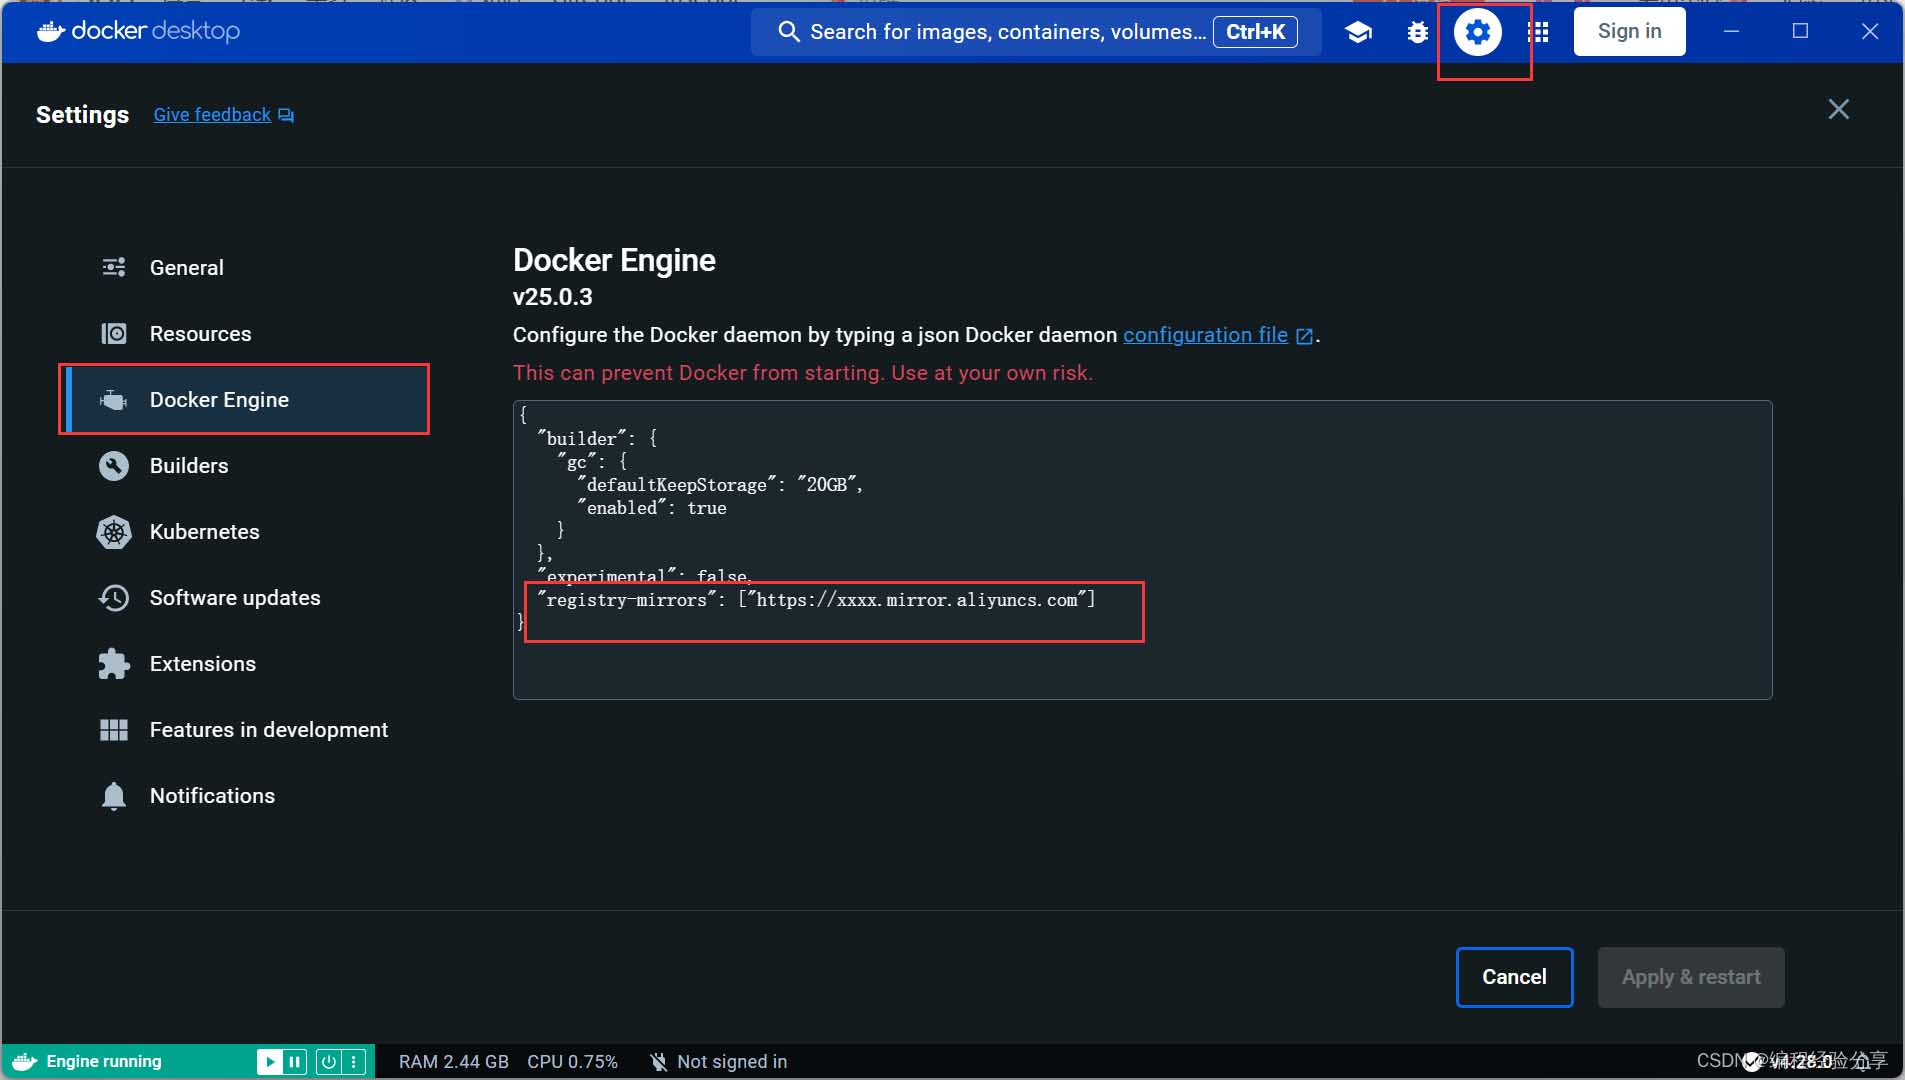Viewport: 1905px width, 1080px height.
Task: Click the Notifications bell icon
Action: coord(114,796)
